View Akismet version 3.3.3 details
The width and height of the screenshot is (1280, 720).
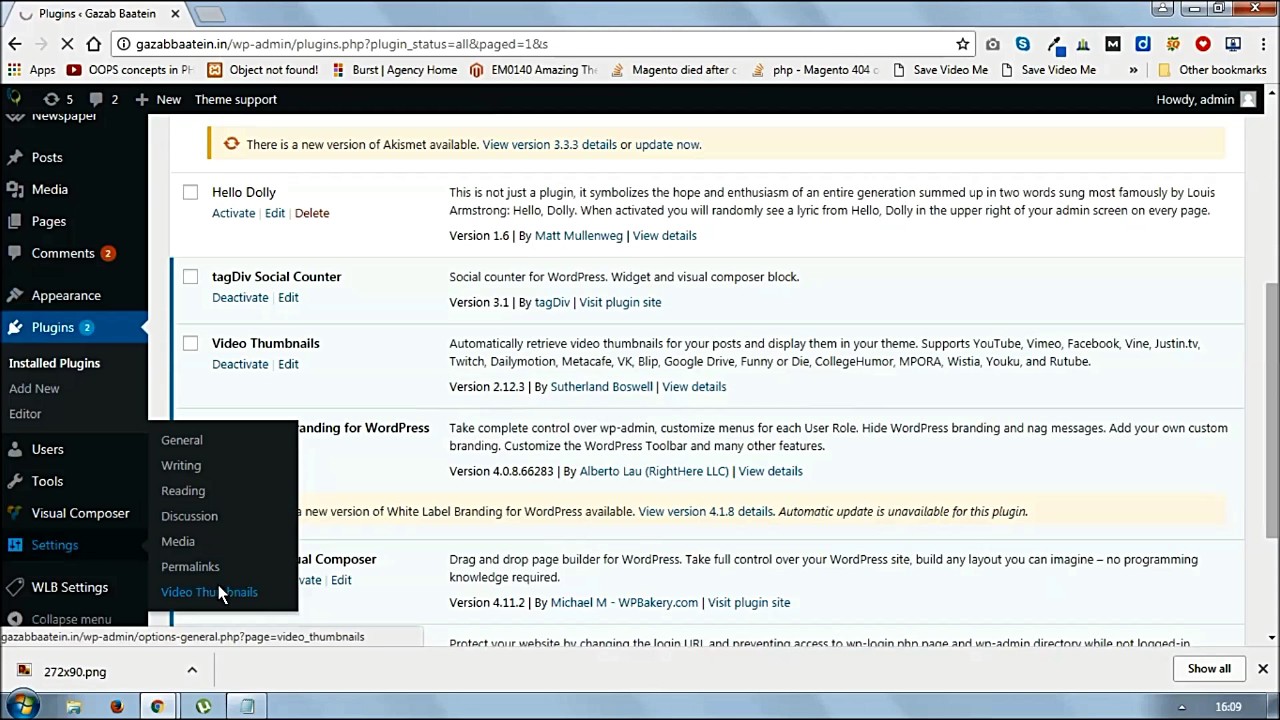[x=549, y=145]
